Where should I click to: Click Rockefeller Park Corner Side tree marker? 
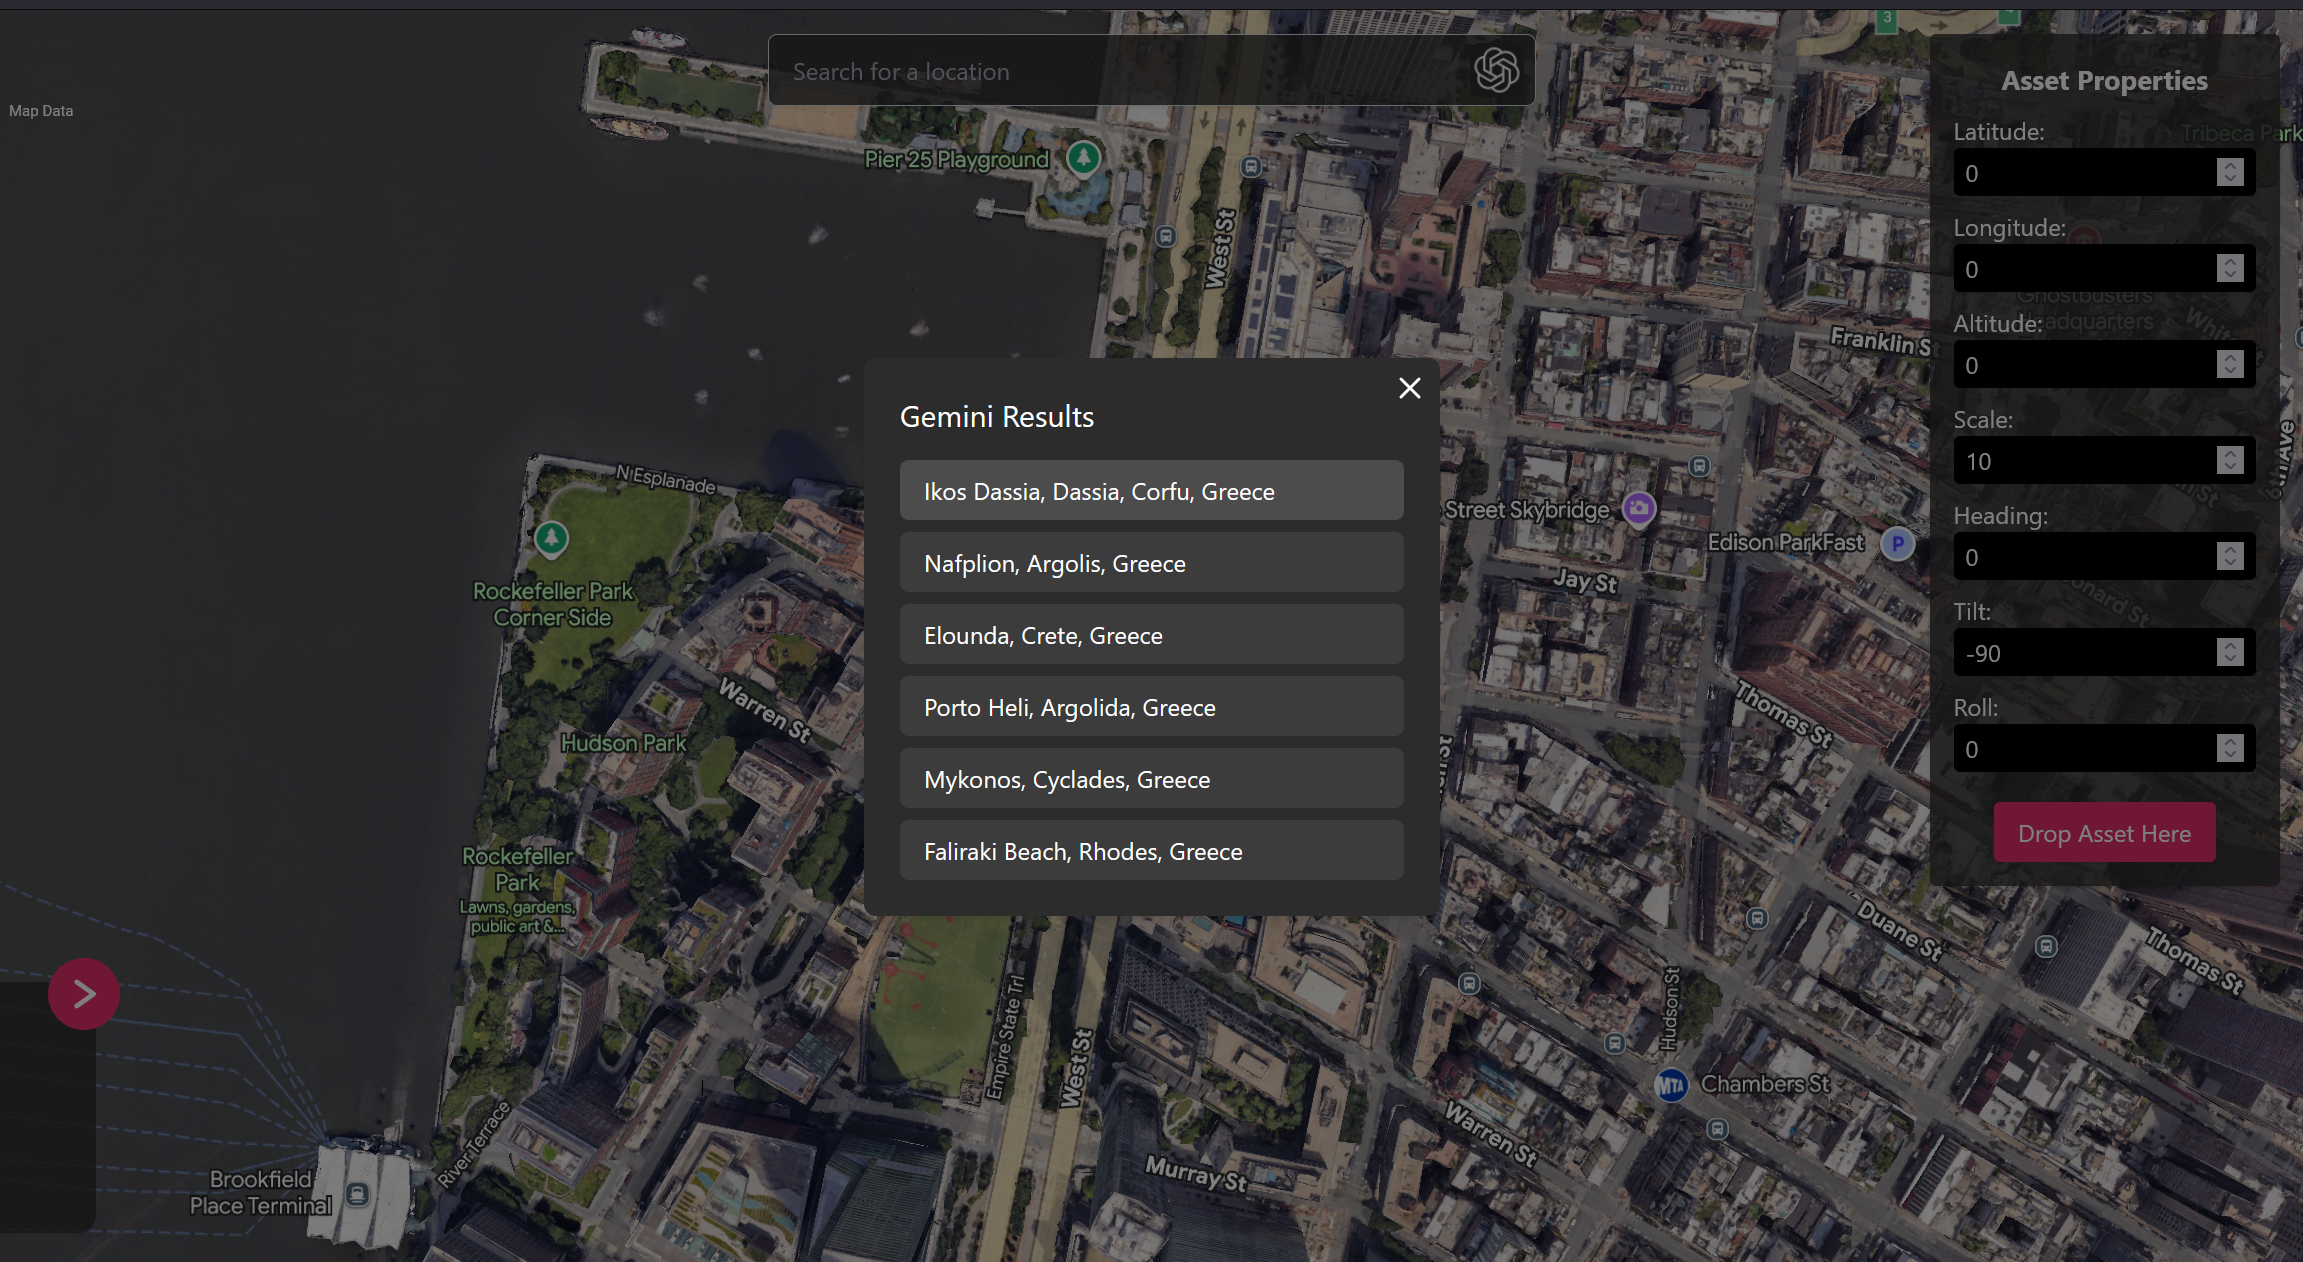(x=551, y=538)
